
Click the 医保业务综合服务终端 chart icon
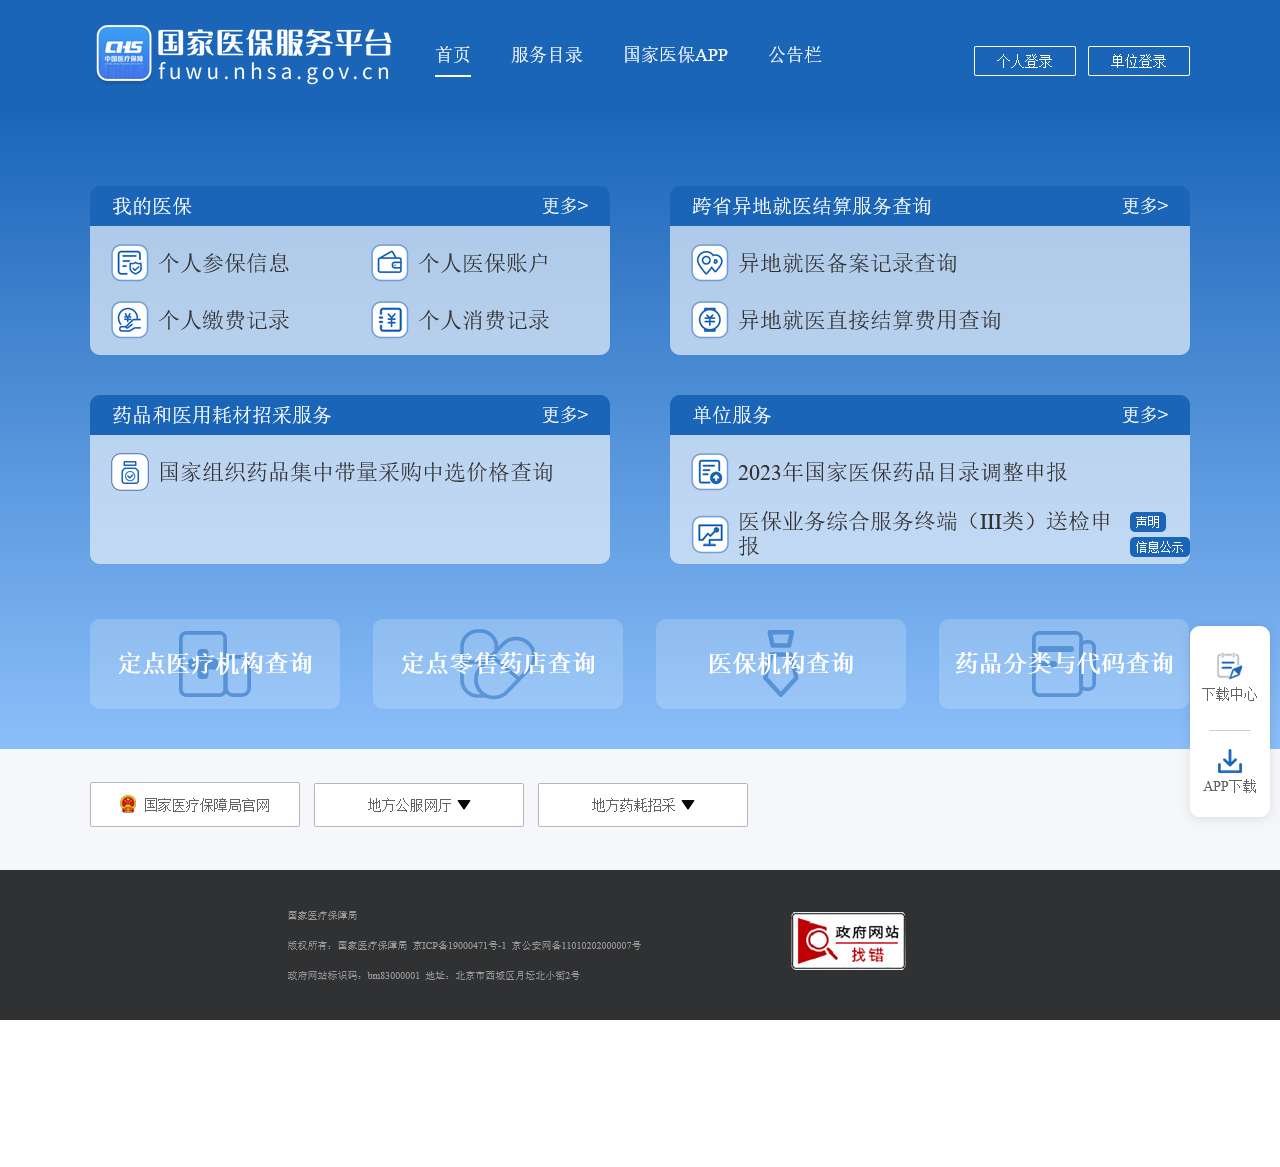710,535
